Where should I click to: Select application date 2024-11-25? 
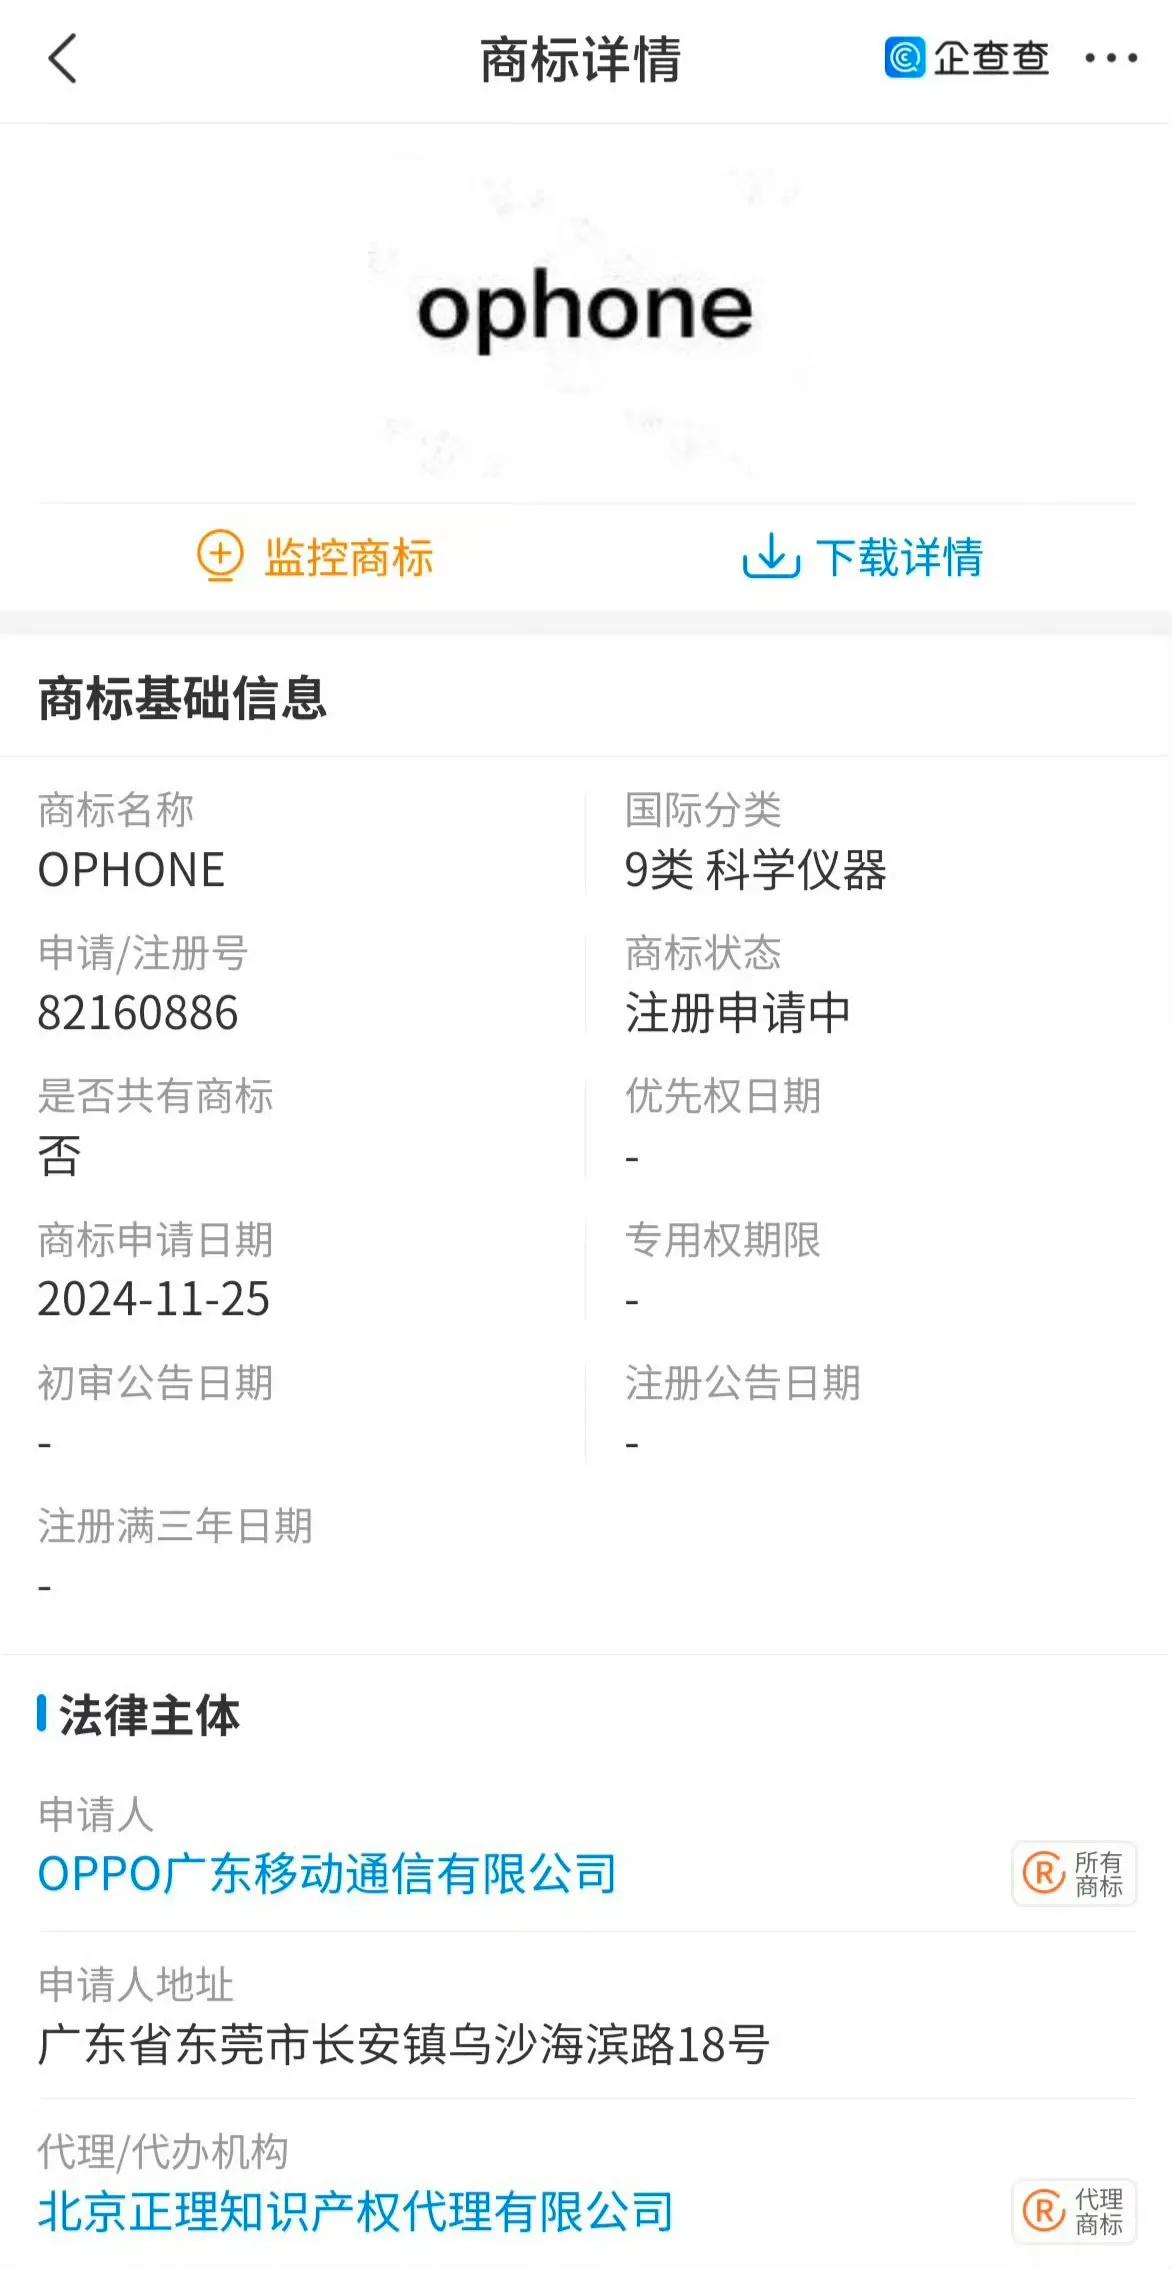[x=154, y=1299]
